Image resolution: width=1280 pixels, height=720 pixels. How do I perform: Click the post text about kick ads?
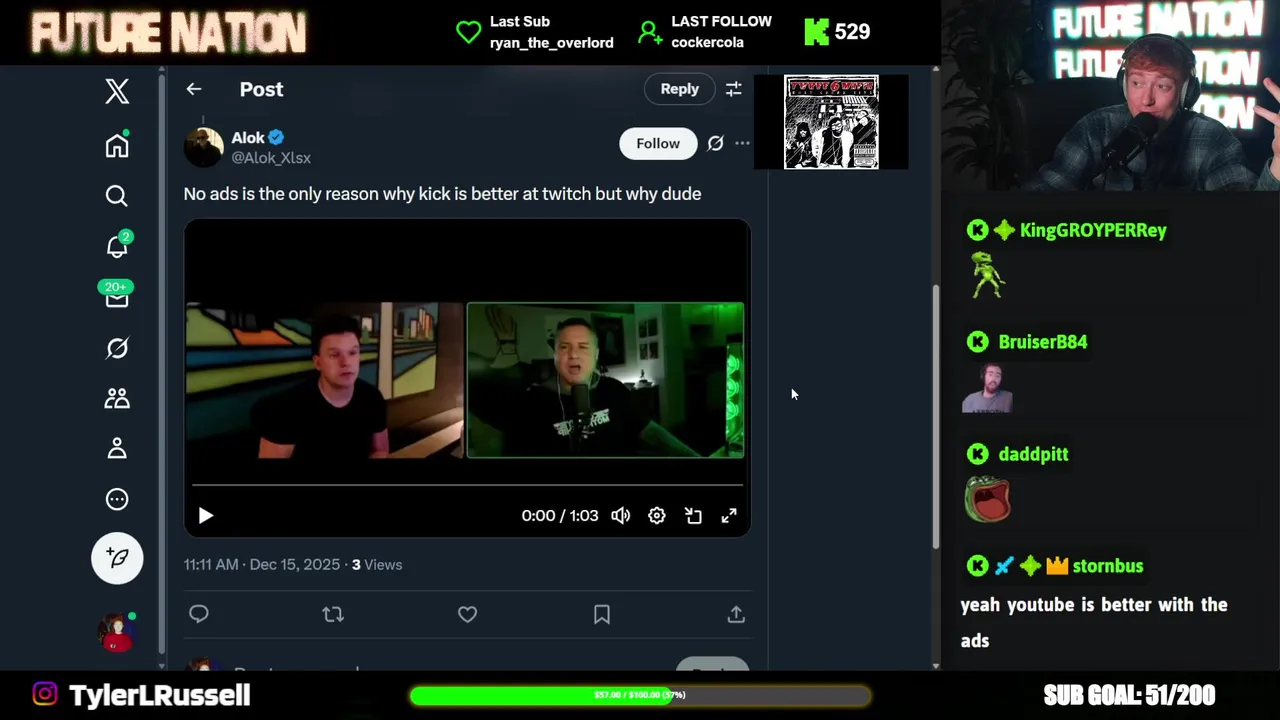(442, 194)
